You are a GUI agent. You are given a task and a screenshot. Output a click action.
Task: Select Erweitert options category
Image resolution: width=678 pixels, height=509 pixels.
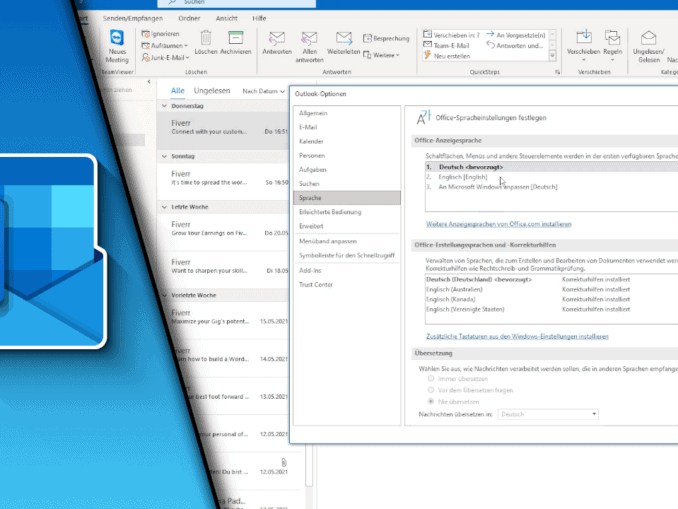347,226
